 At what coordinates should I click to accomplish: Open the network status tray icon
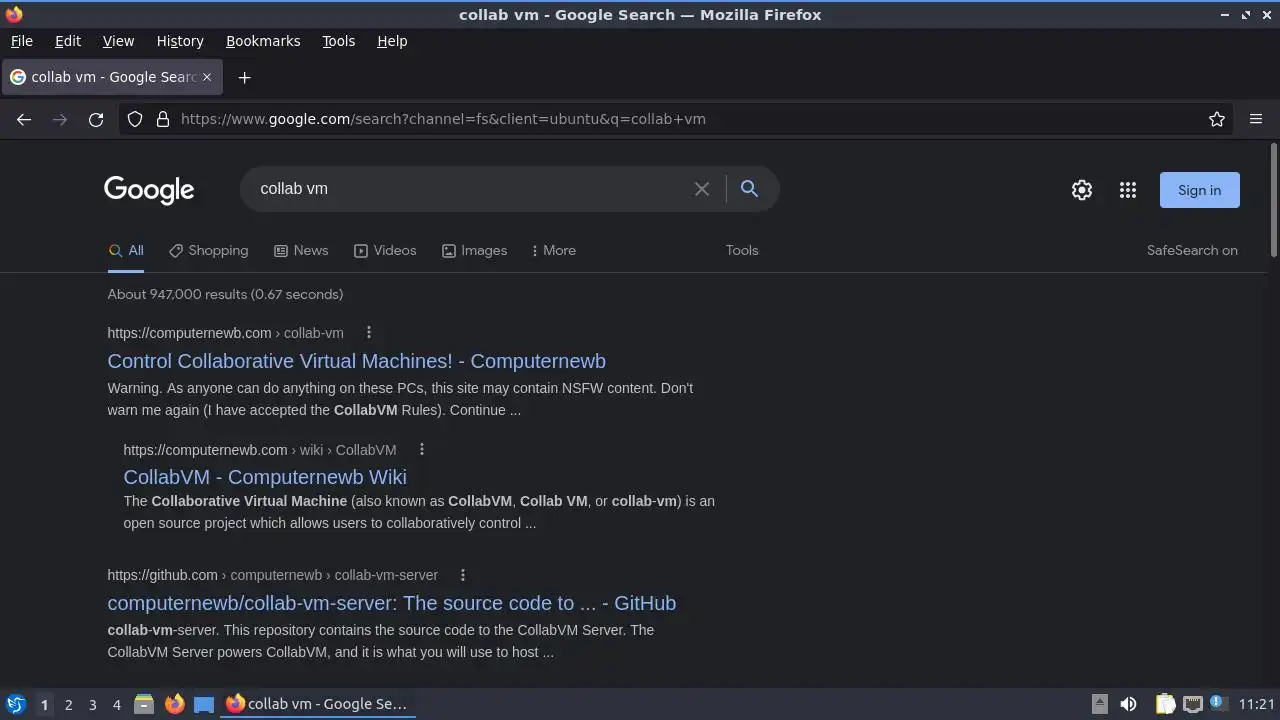coord(1192,704)
